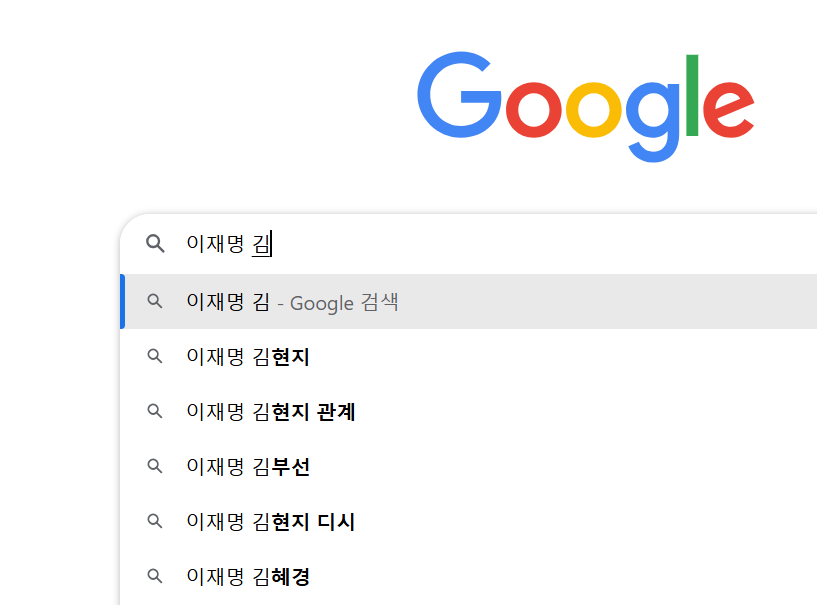Click the blue indicator bar on highlighted suggestion

coord(122,301)
